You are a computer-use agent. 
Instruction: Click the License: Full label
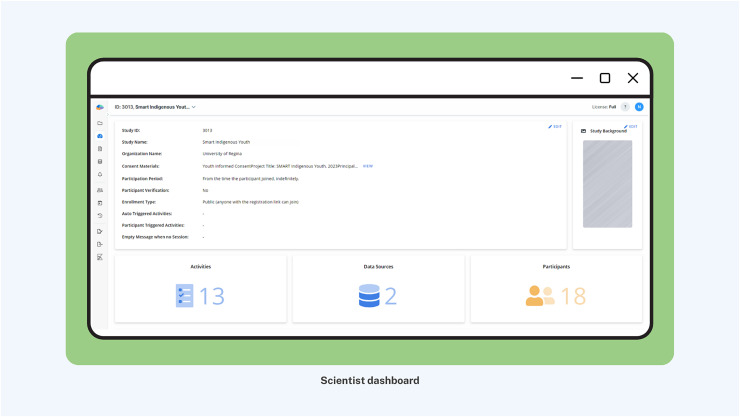604,107
